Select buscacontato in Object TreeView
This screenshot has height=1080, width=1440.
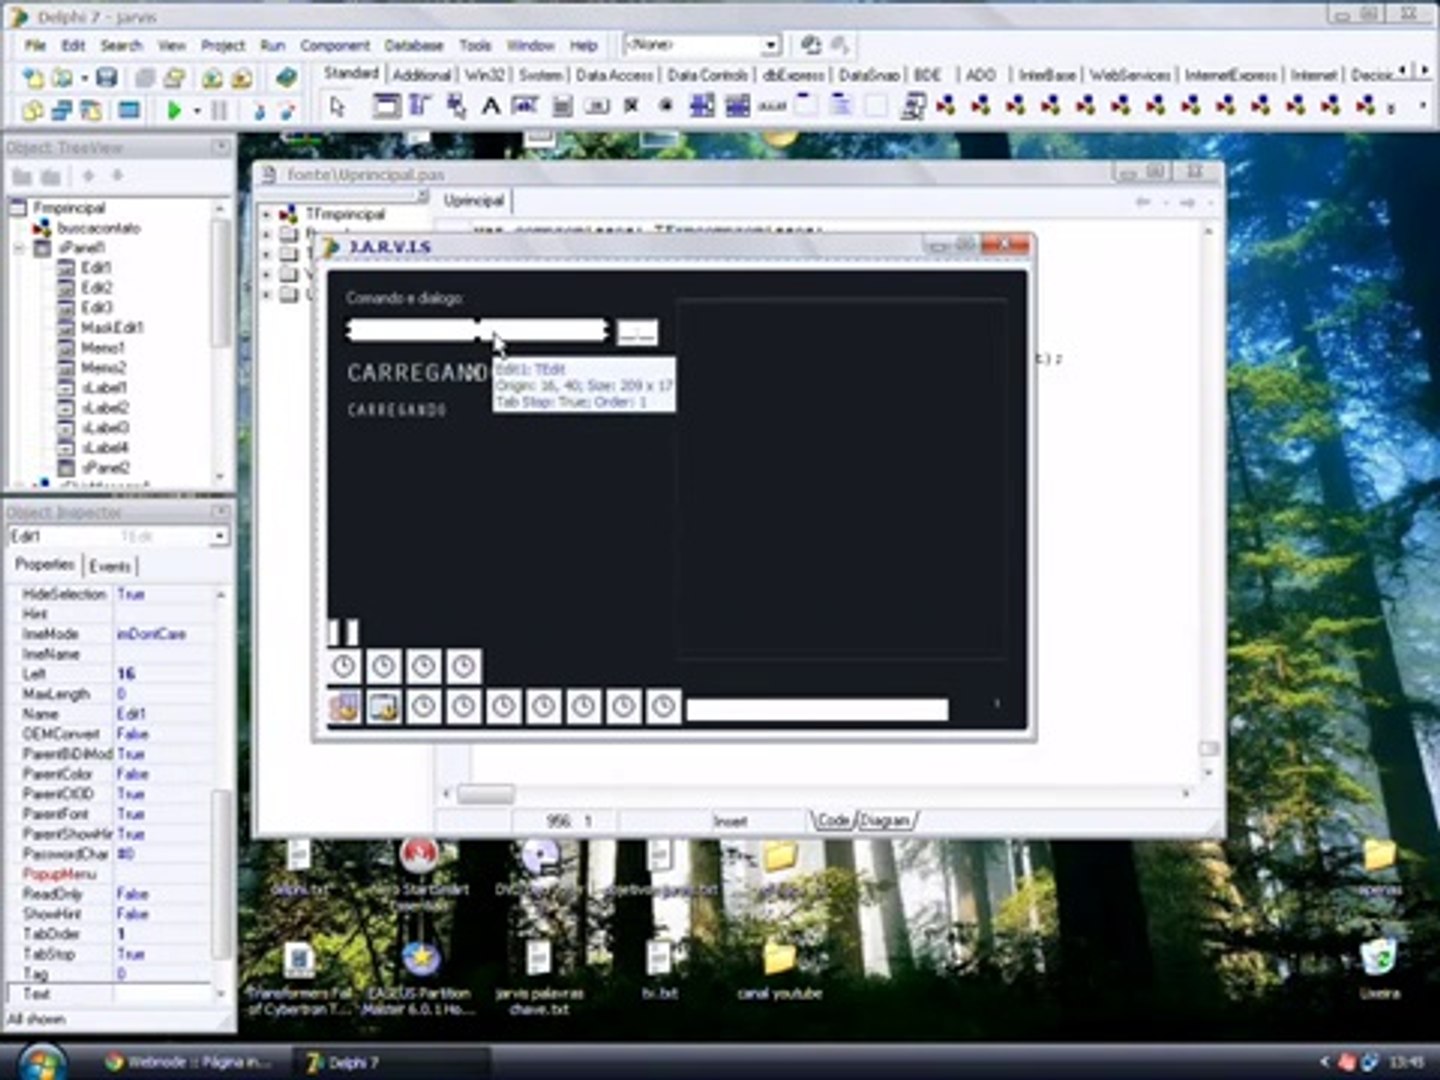click(99, 228)
